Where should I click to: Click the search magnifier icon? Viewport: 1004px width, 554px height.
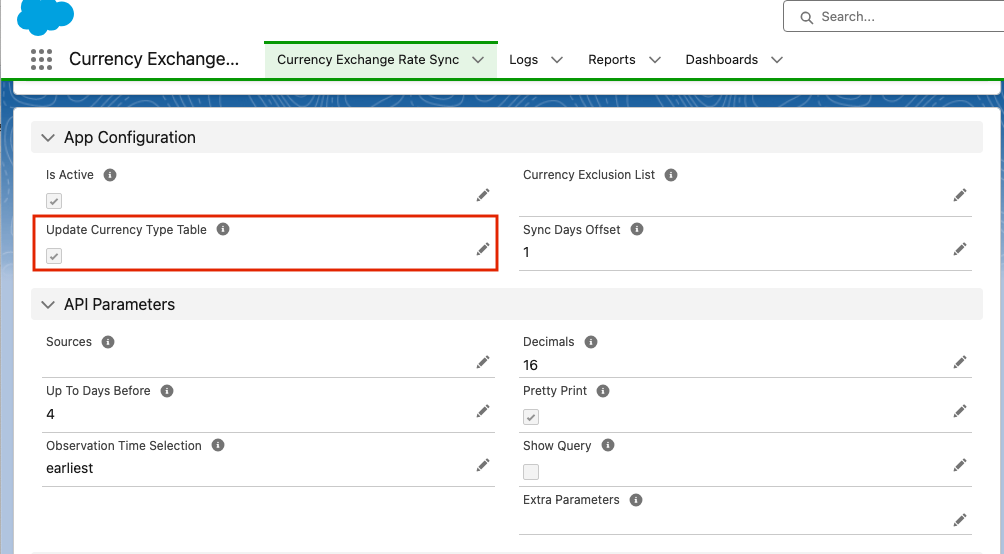[x=807, y=17]
